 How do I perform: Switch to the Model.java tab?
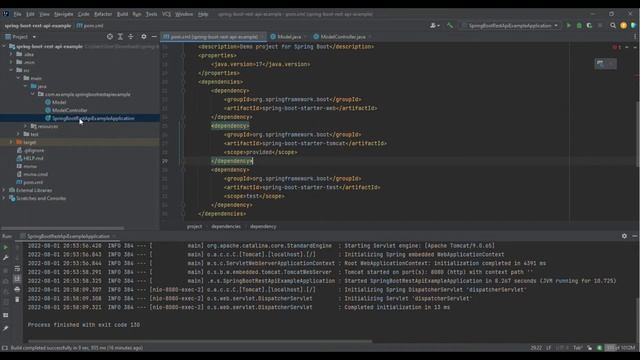click(288, 37)
